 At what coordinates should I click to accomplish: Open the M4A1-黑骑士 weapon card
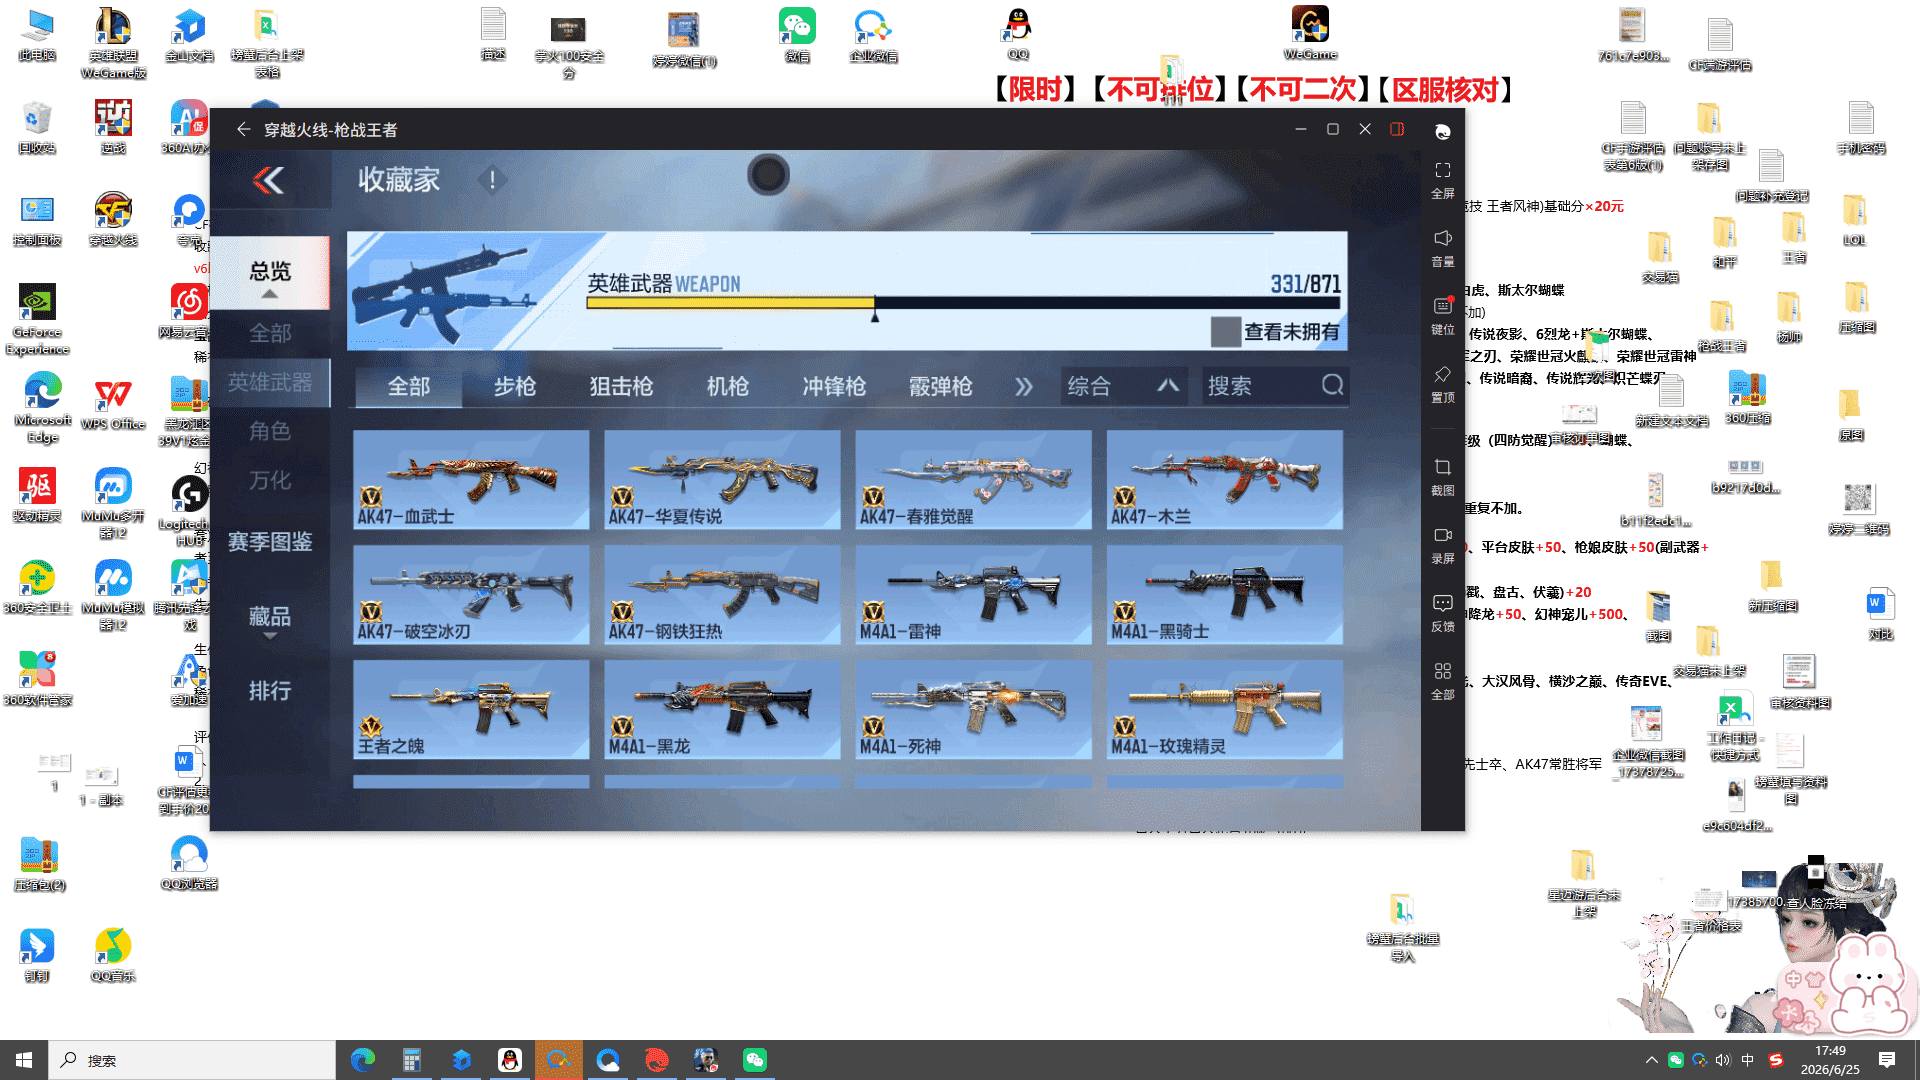pos(1224,594)
